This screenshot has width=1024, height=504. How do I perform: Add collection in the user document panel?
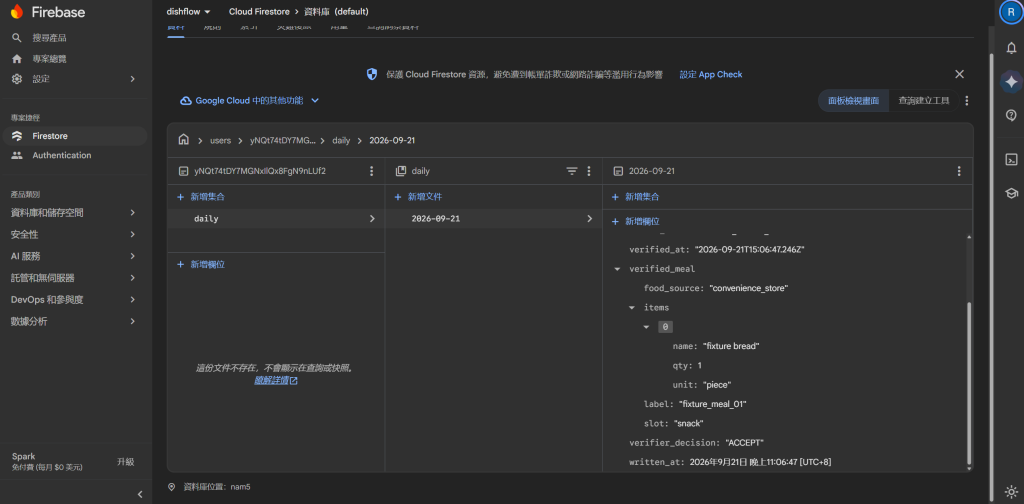(x=200, y=197)
